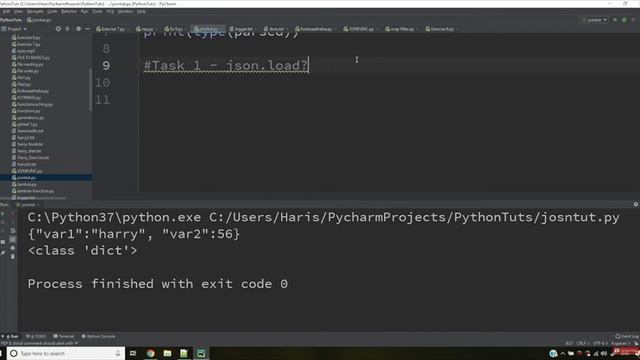Click line 9 comment Task 1 json.load
Screen dimensions: 640x360
[x=226, y=65]
